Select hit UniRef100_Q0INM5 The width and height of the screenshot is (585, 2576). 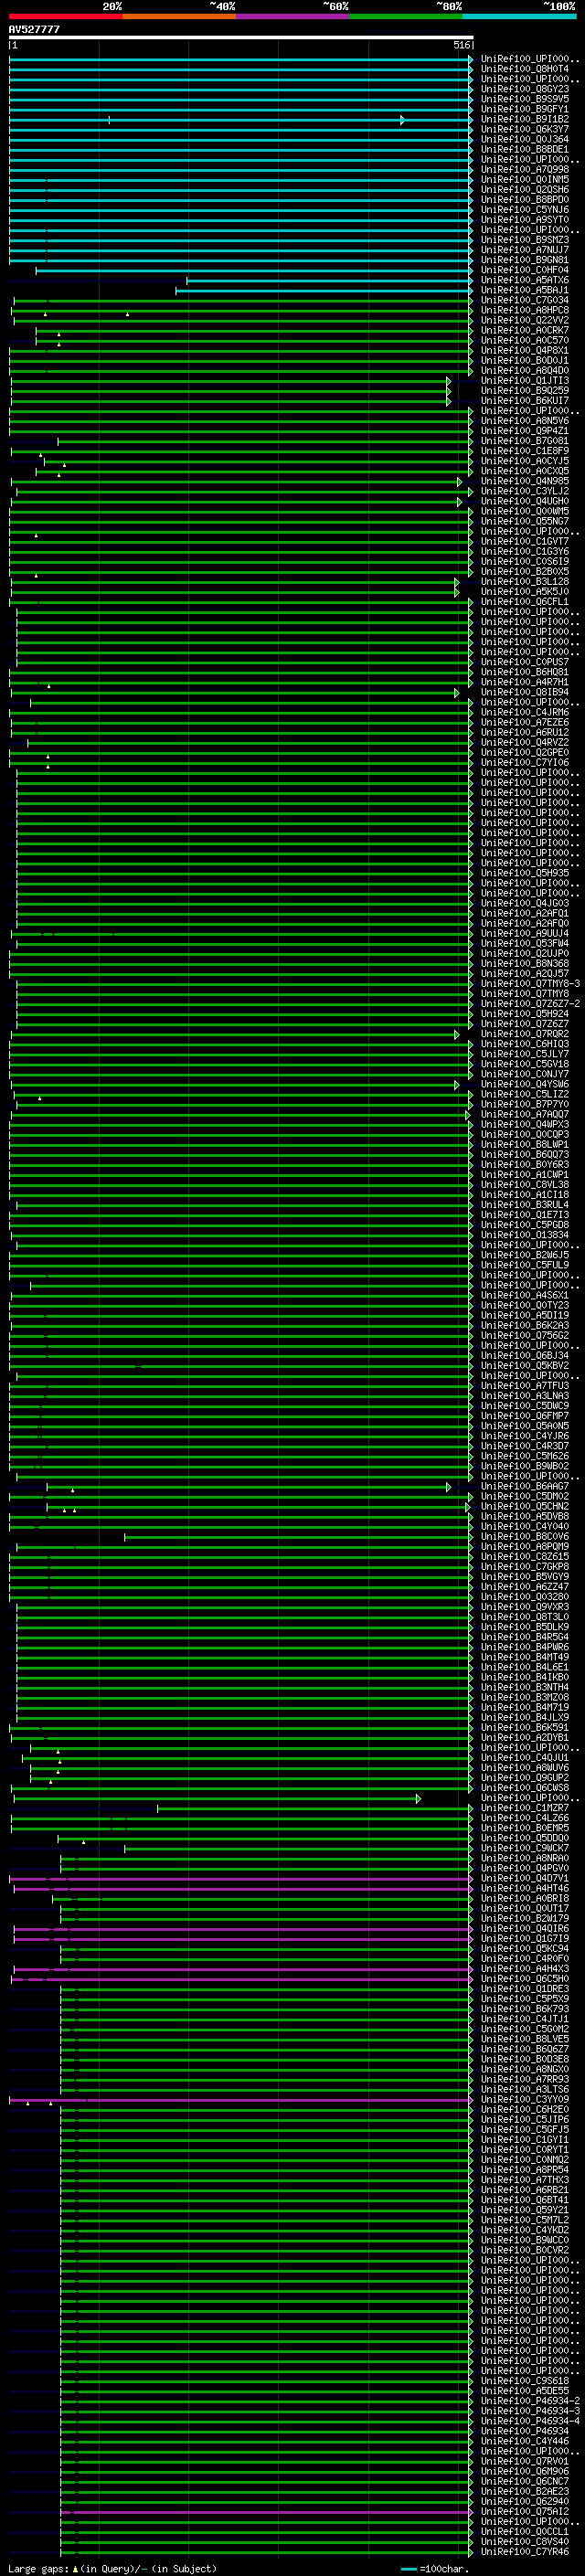pyautogui.click(x=524, y=180)
